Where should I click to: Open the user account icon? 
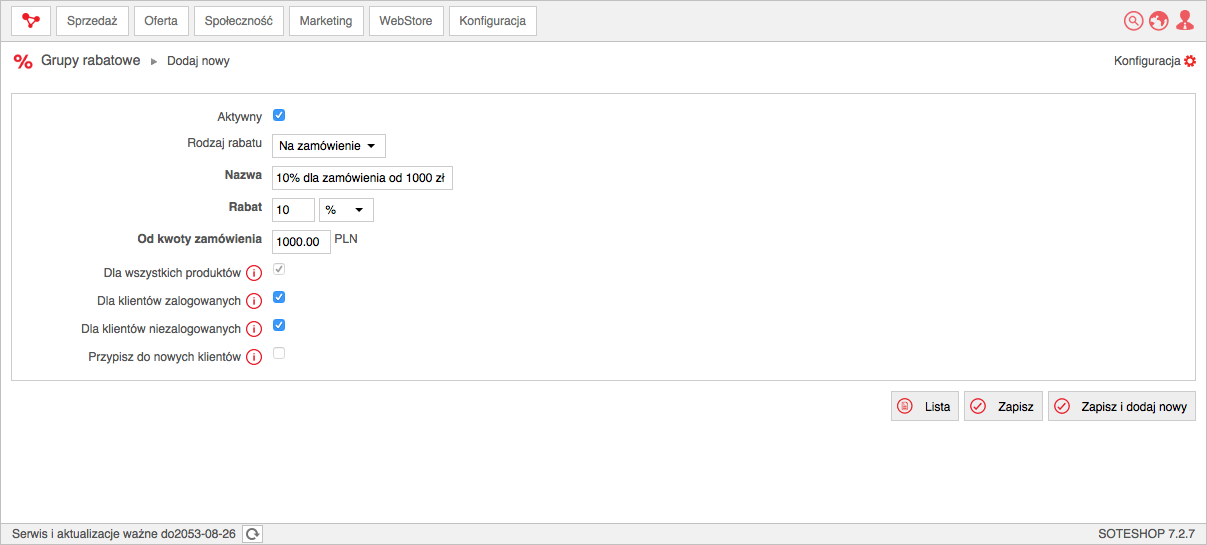pos(1185,20)
